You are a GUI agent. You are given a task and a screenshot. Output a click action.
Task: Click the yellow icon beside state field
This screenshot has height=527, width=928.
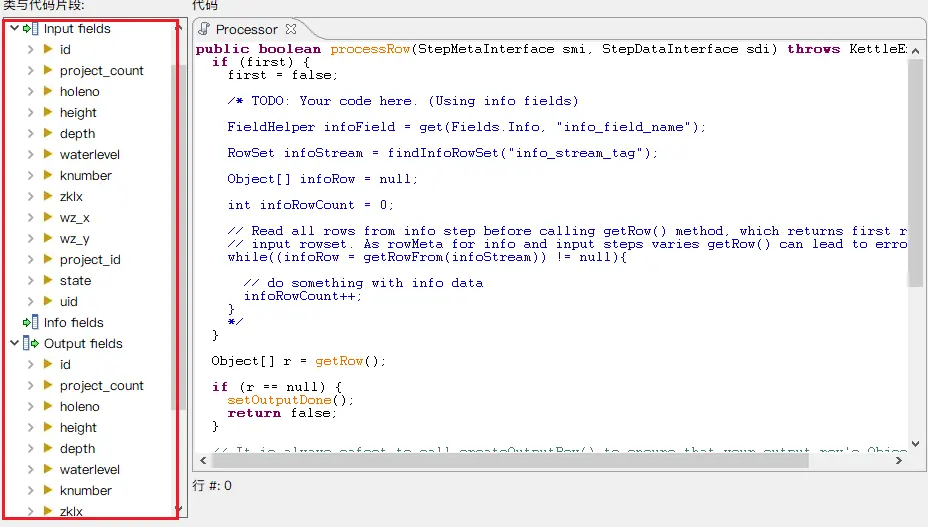[x=48, y=281]
